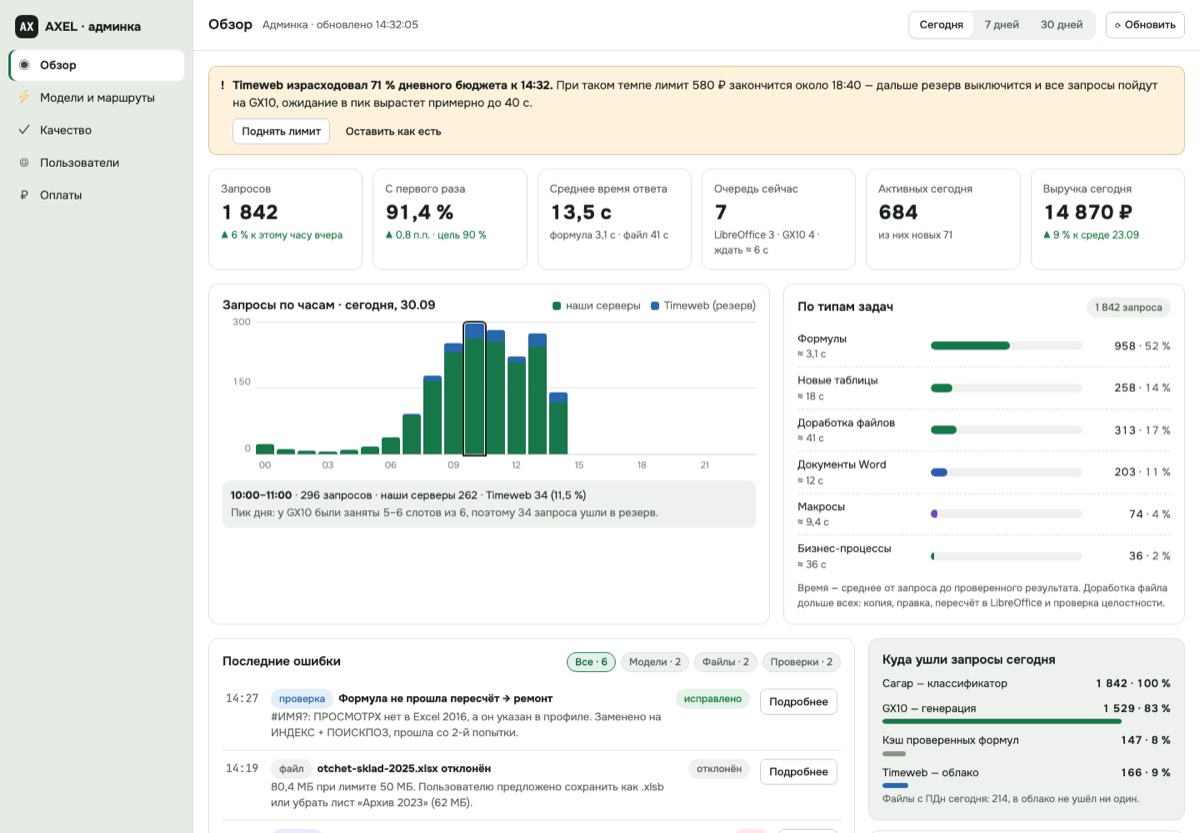1200x833 pixels.
Task: Click the С первого раза 91,4 % card
Action: (x=450, y=219)
